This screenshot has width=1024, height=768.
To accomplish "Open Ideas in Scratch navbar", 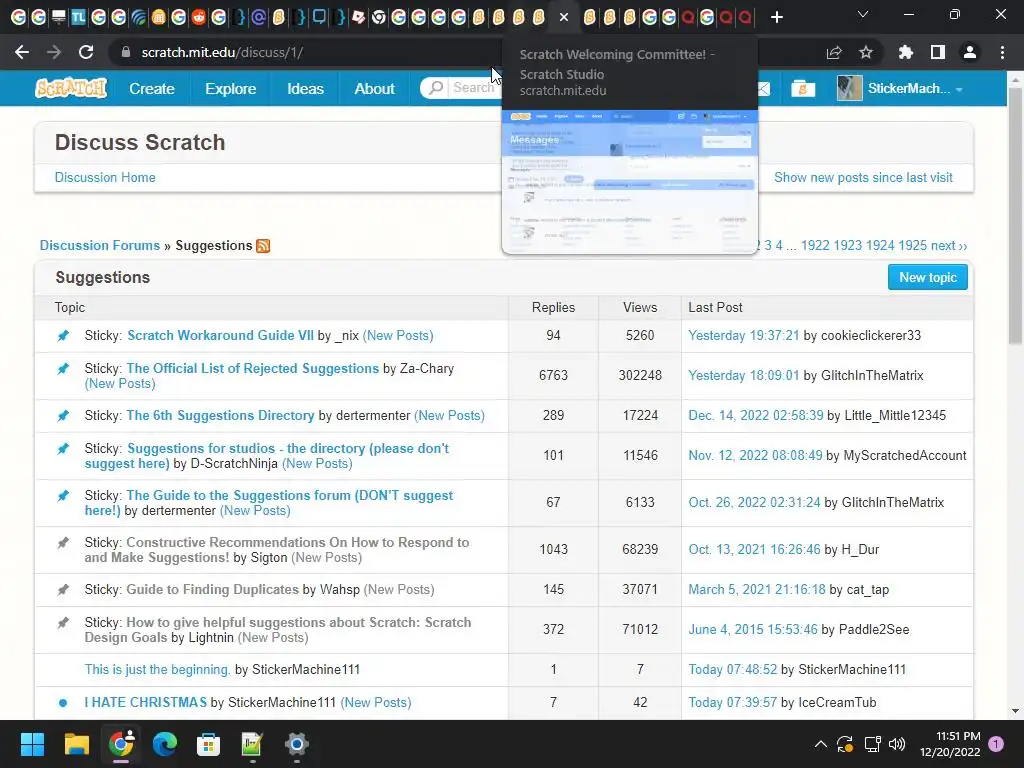I will point(305,88).
